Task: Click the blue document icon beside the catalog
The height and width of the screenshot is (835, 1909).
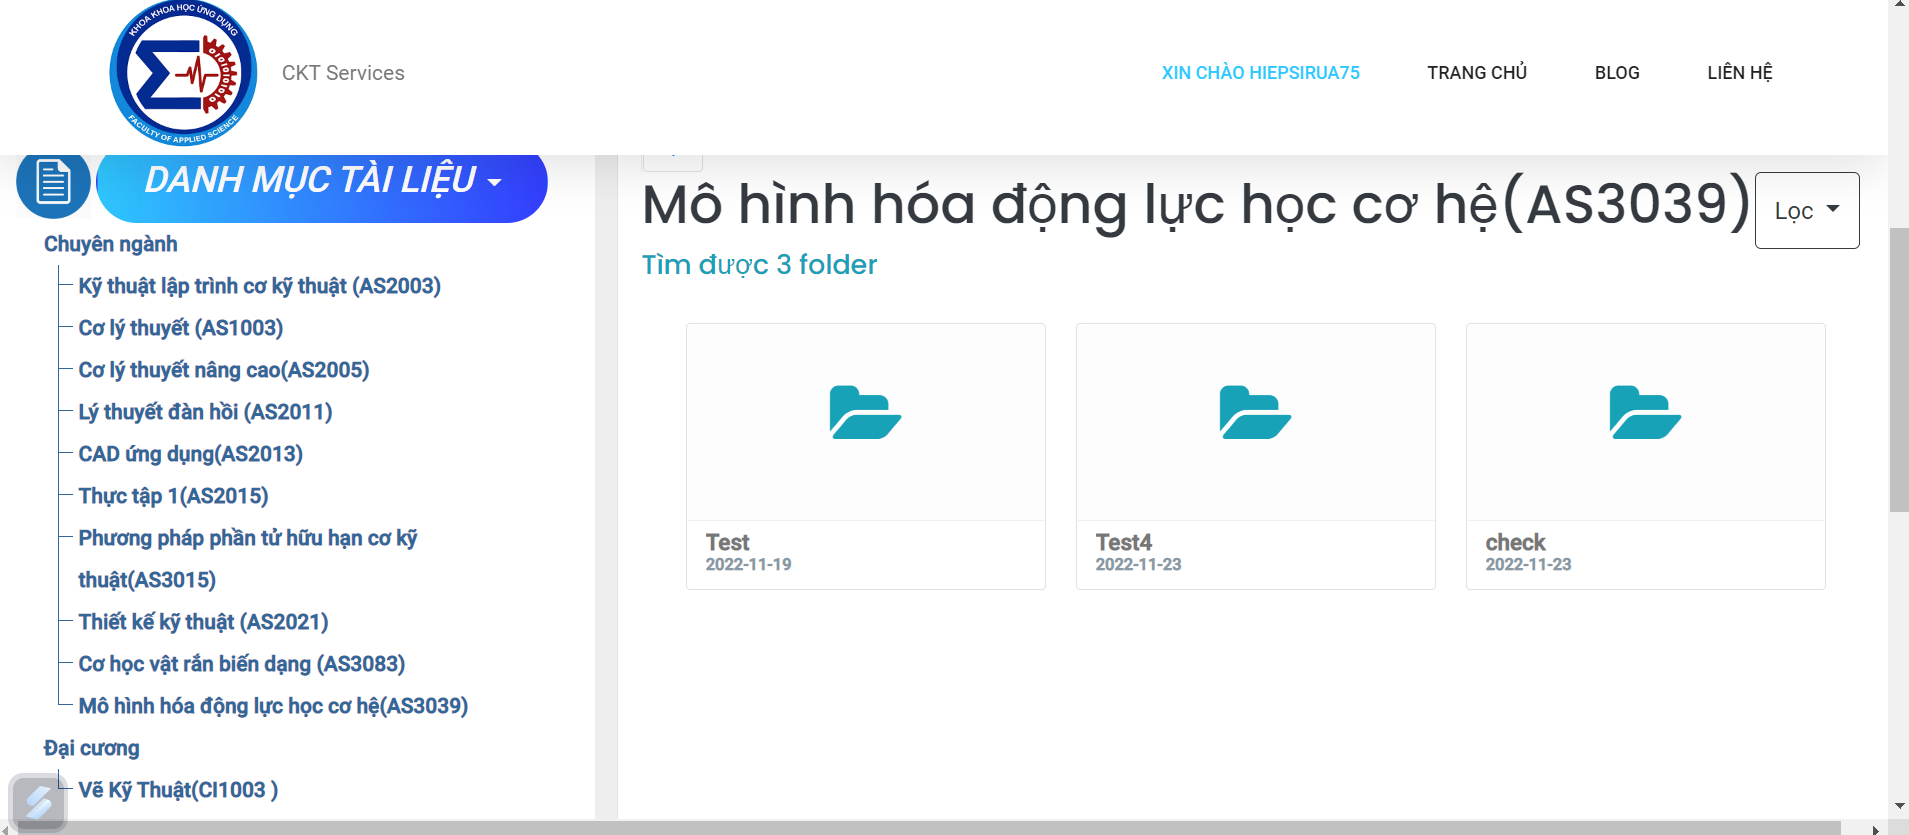Action: pos(53,183)
